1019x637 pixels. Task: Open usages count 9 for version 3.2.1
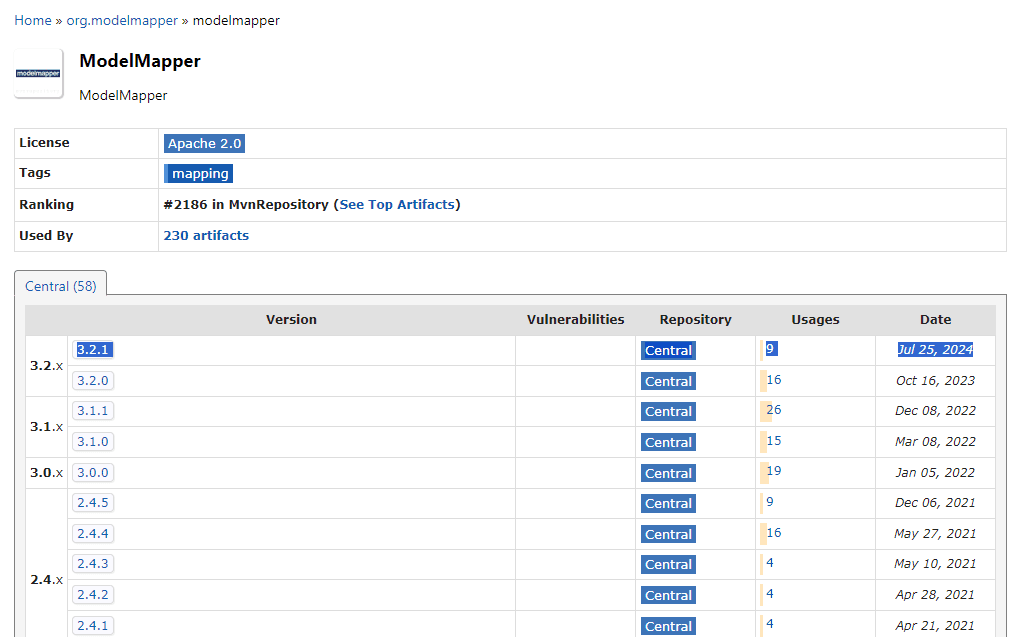tap(770, 348)
